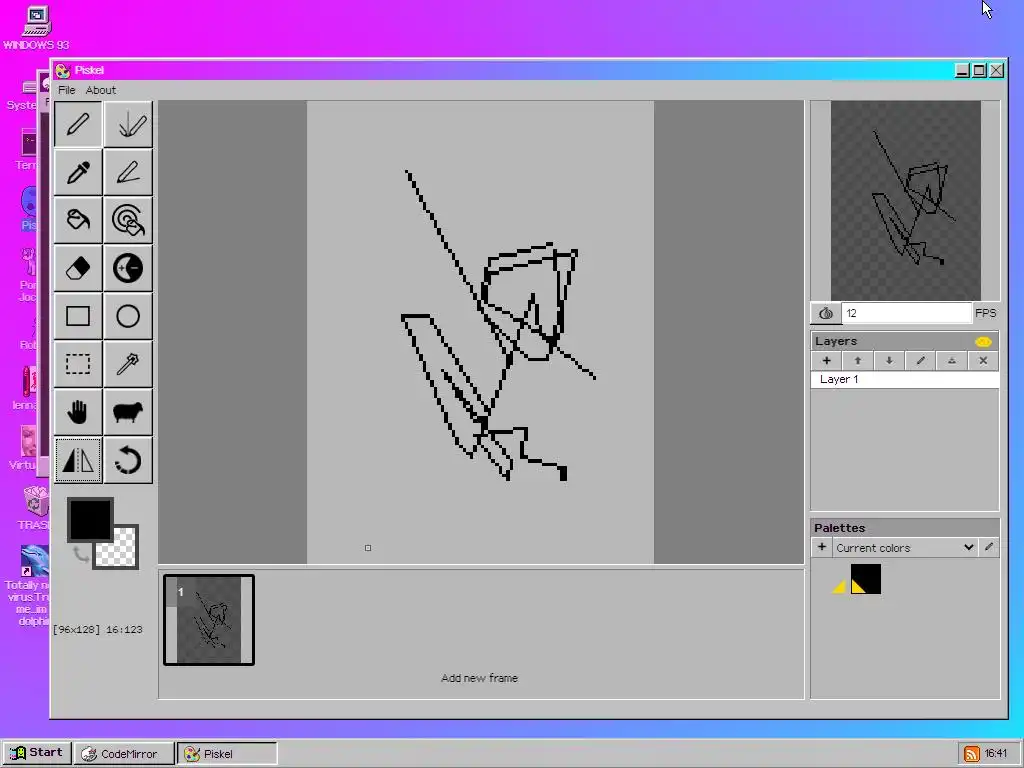
Task: Select the Circle tool
Action: [x=128, y=316]
